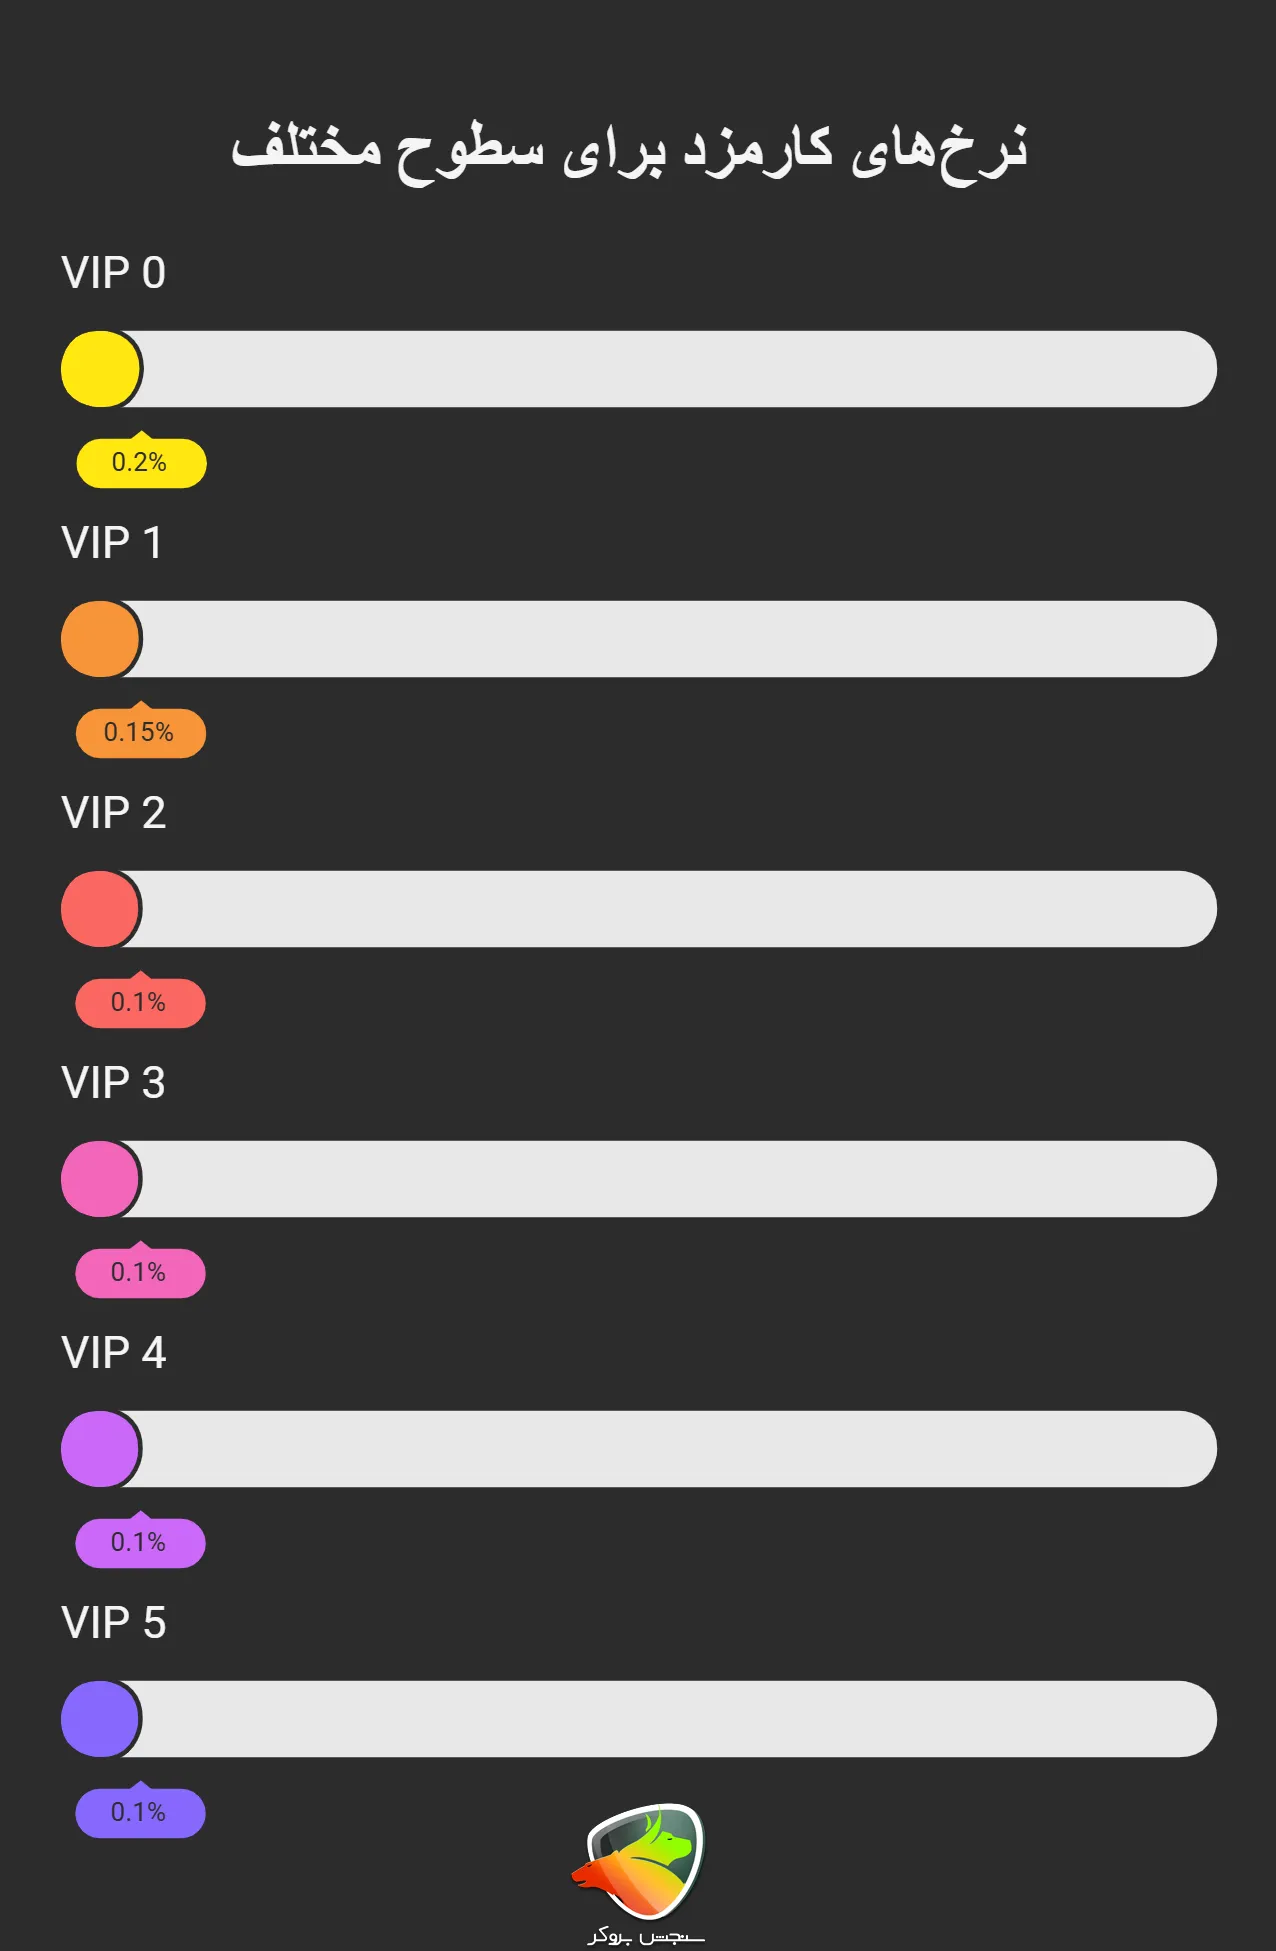This screenshot has width=1276, height=1951.
Task: Click the orange VIP 1 progress knob
Action: pyautogui.click(x=100, y=639)
